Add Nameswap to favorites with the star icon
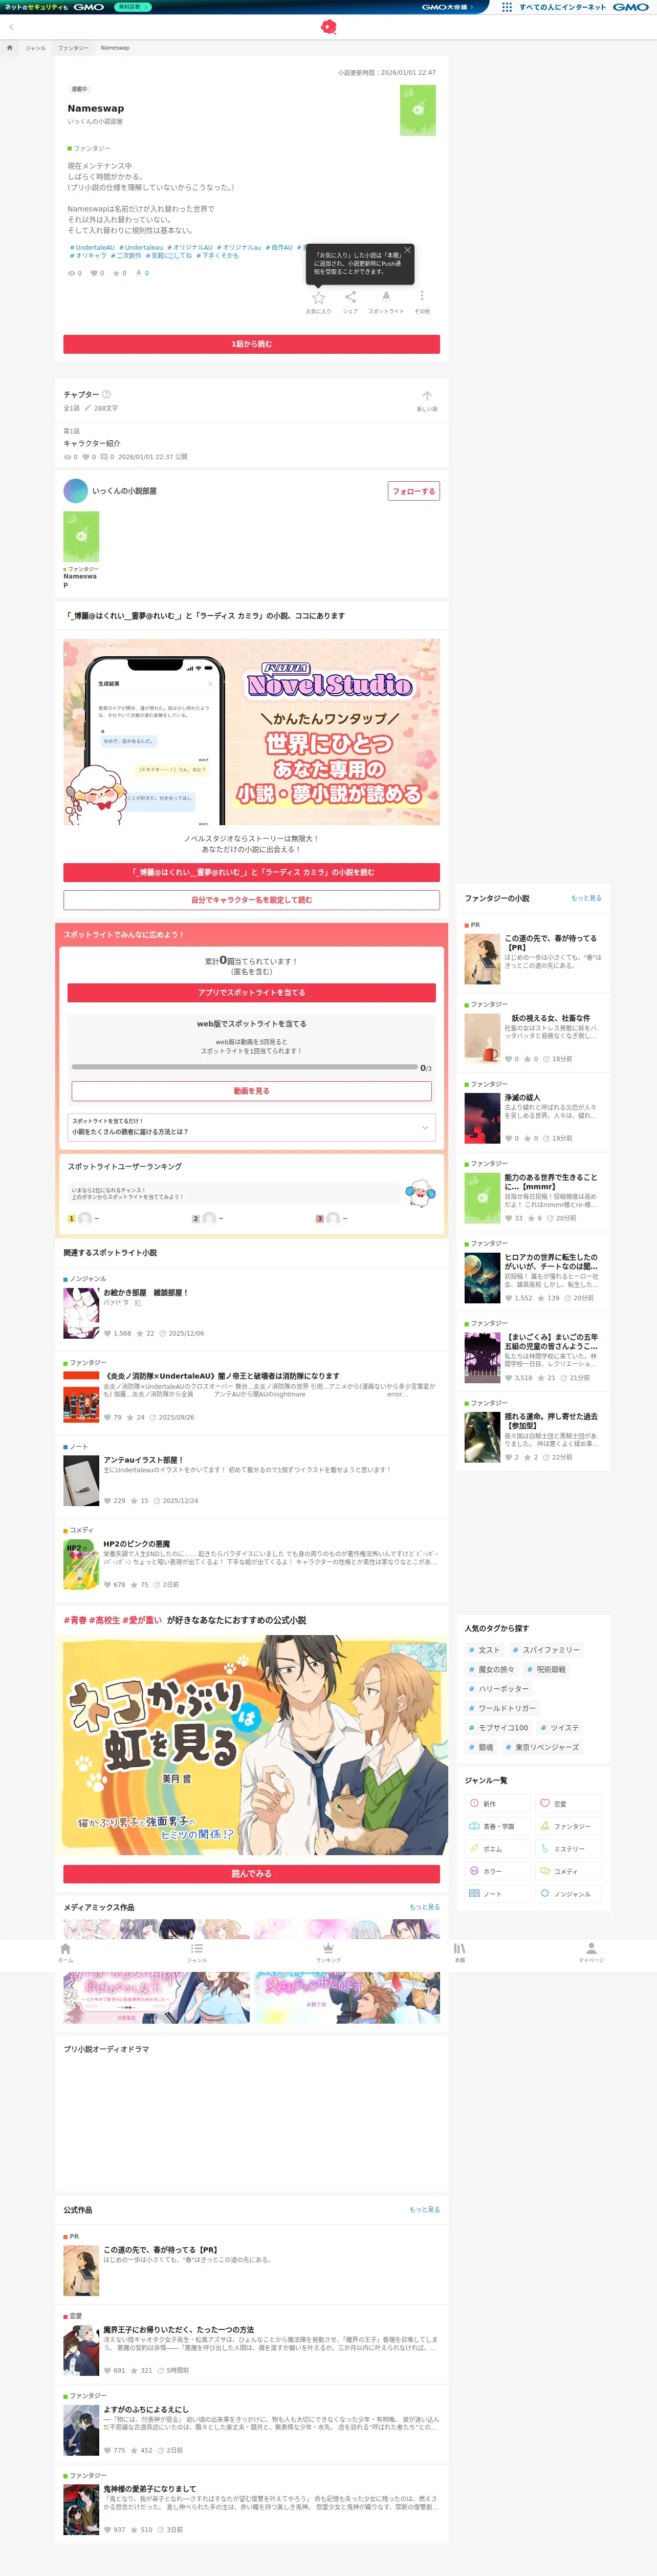657x2576 pixels. tap(318, 298)
